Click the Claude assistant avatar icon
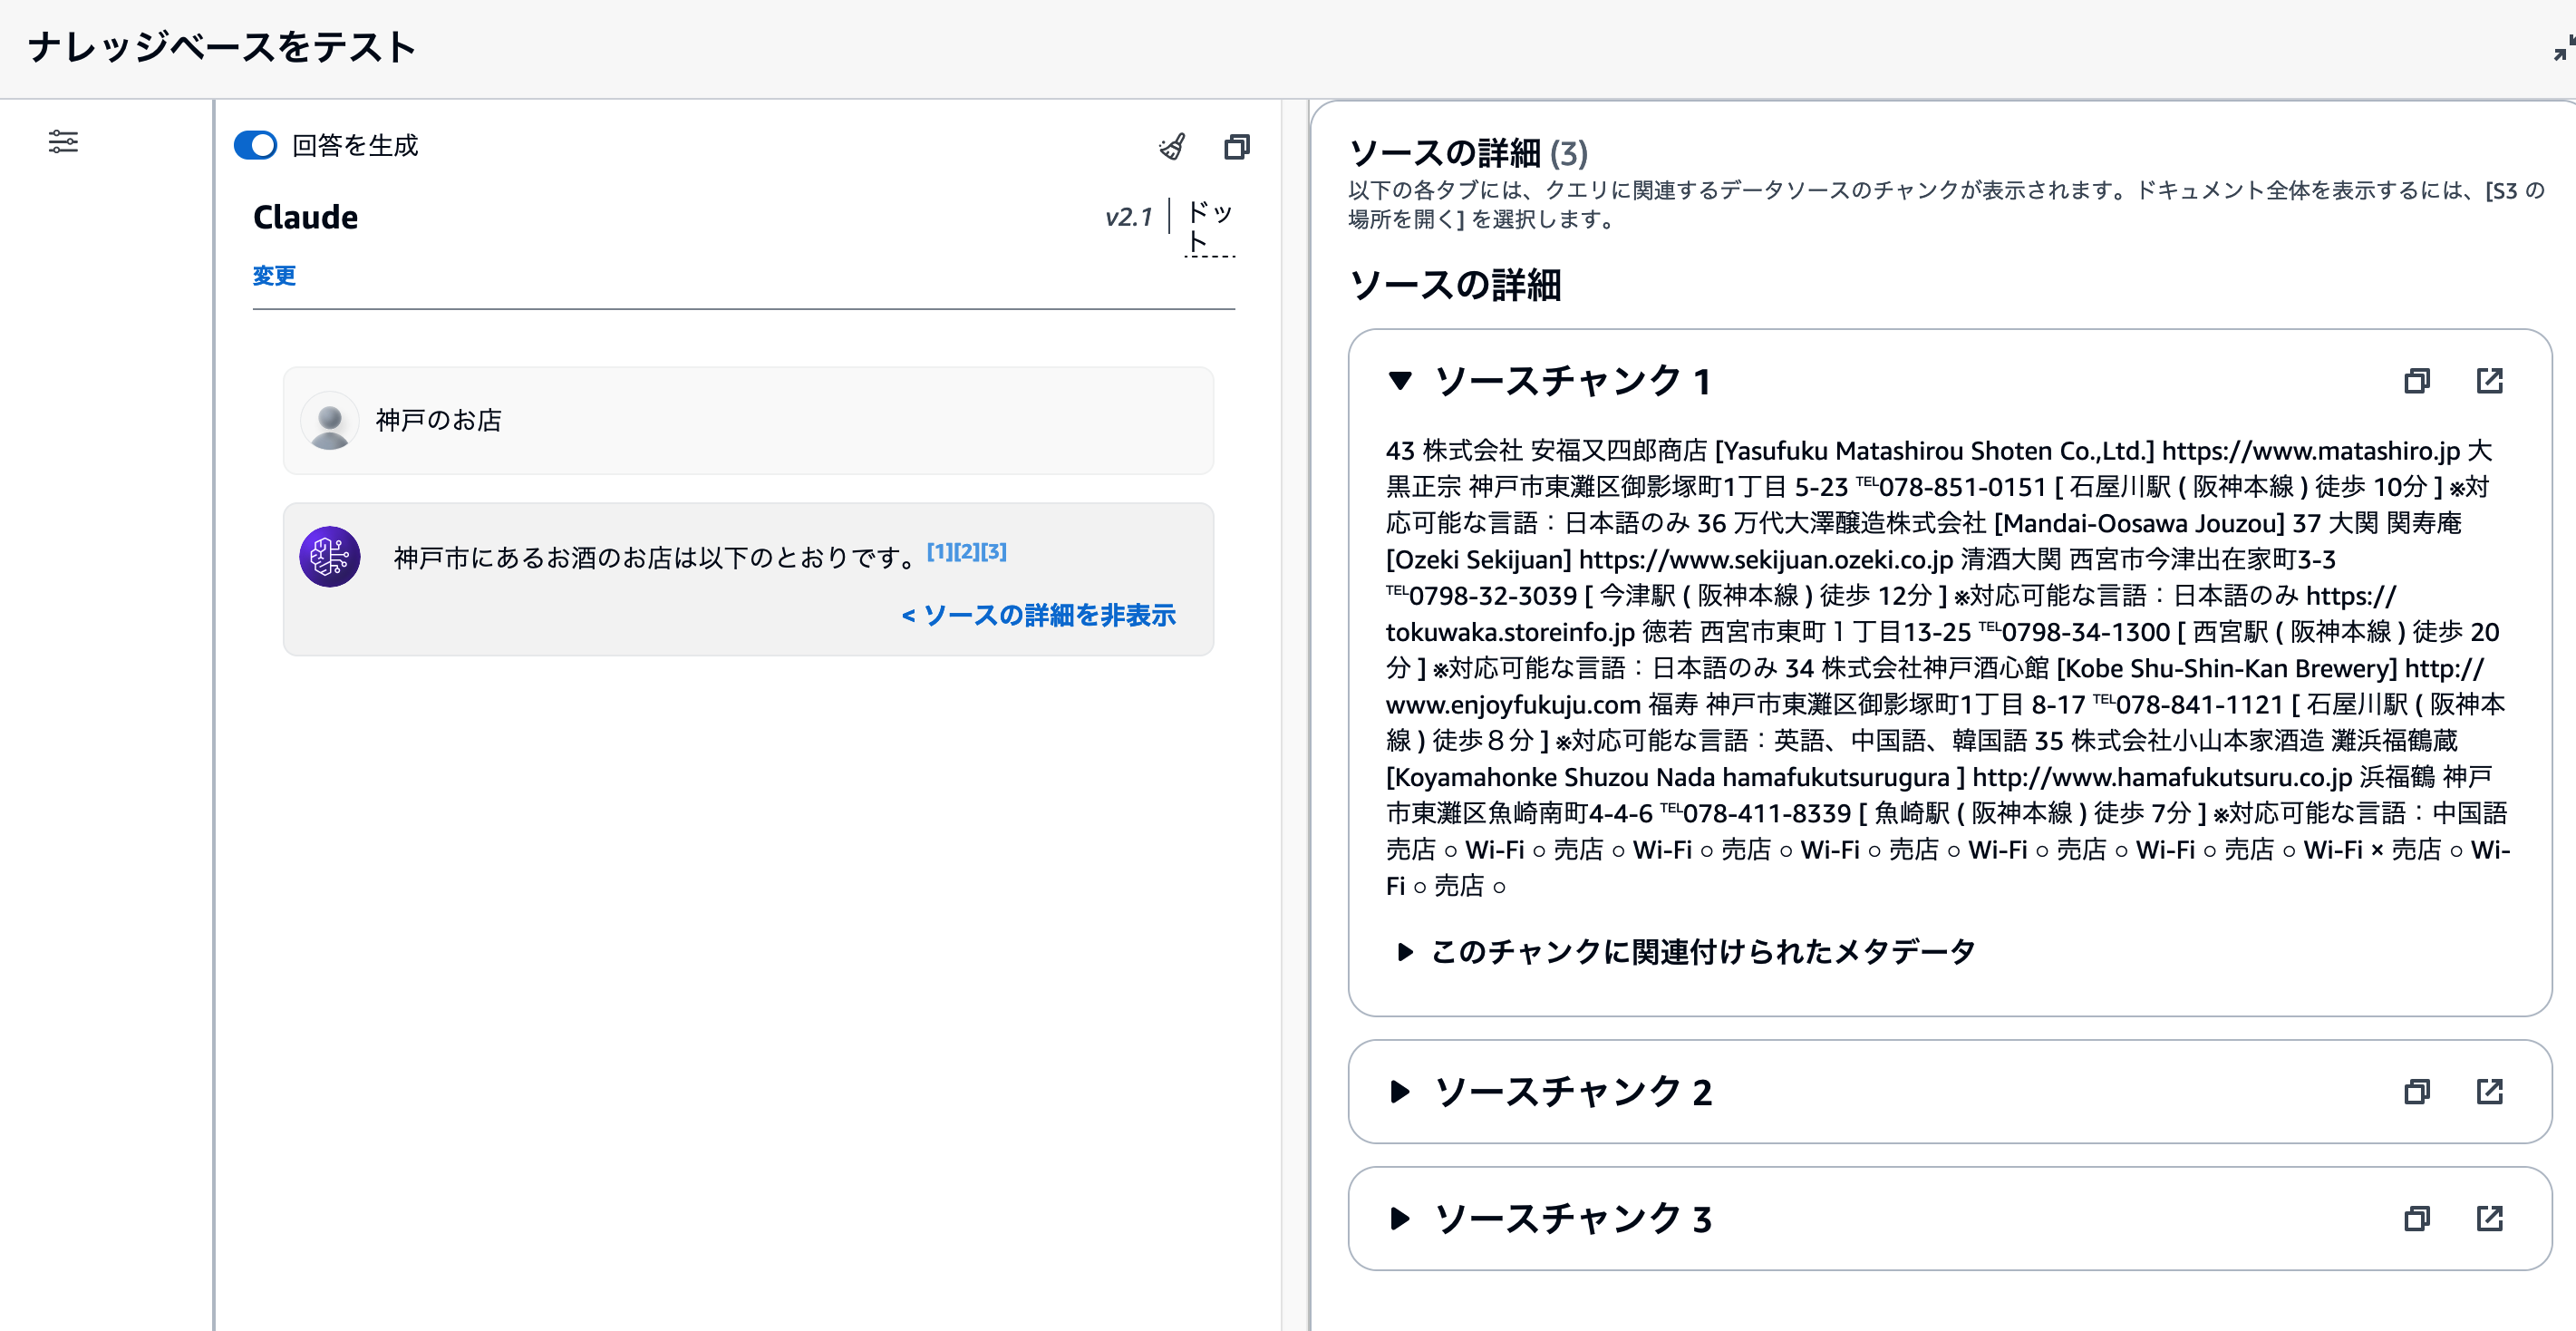The width and height of the screenshot is (2576, 1331). [x=329, y=558]
